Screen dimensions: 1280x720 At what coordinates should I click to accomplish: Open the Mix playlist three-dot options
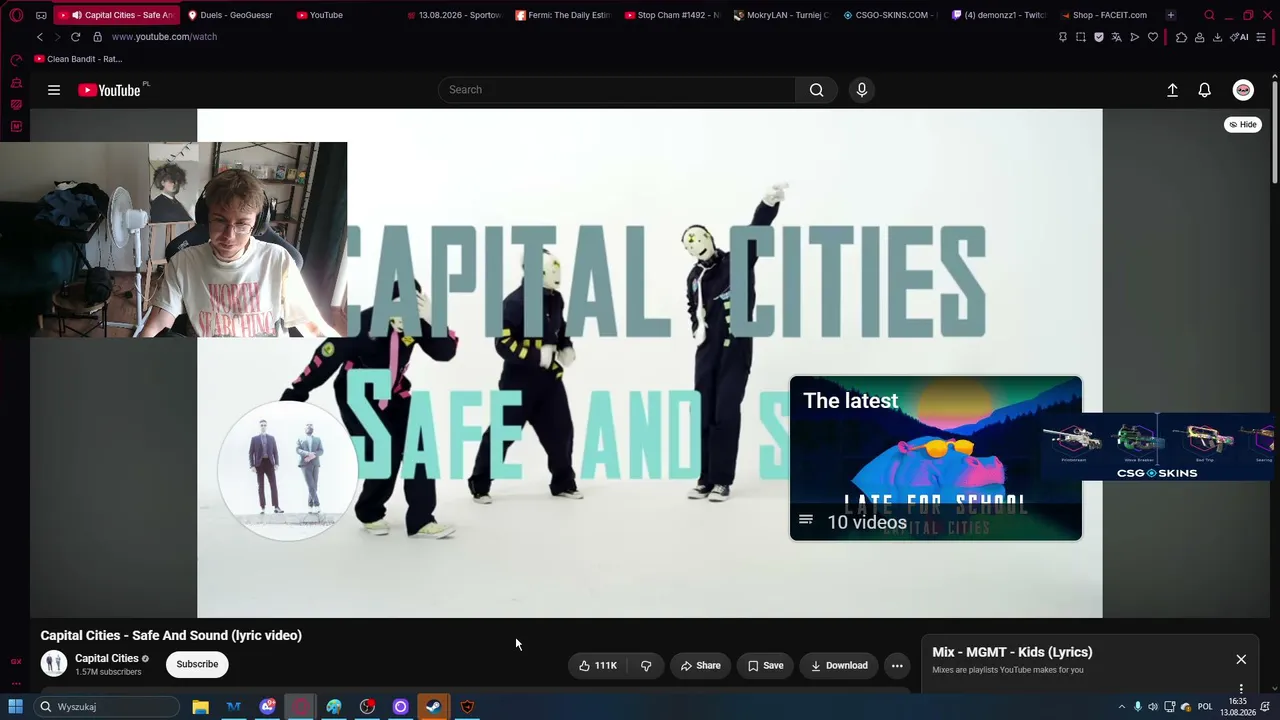[x=1241, y=689]
